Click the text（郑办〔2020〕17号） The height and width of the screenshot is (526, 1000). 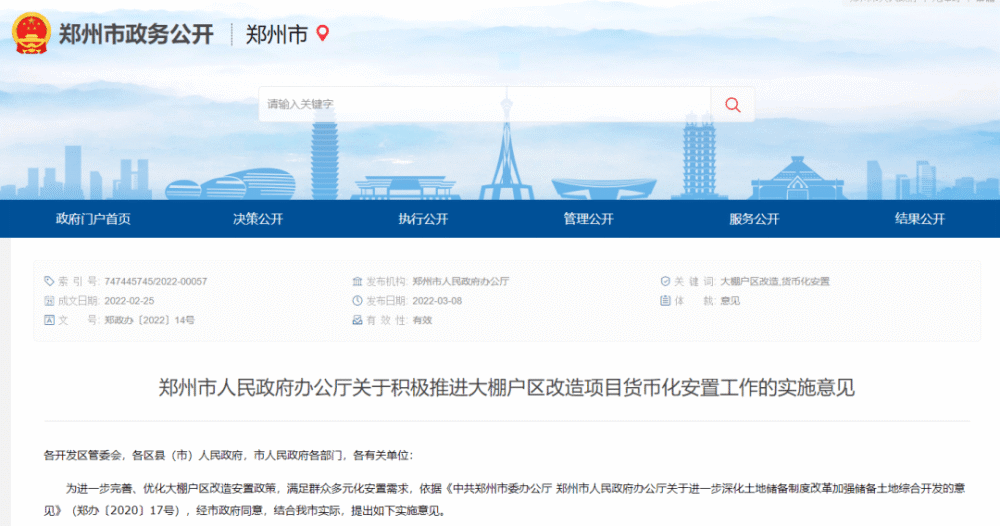click(129, 511)
